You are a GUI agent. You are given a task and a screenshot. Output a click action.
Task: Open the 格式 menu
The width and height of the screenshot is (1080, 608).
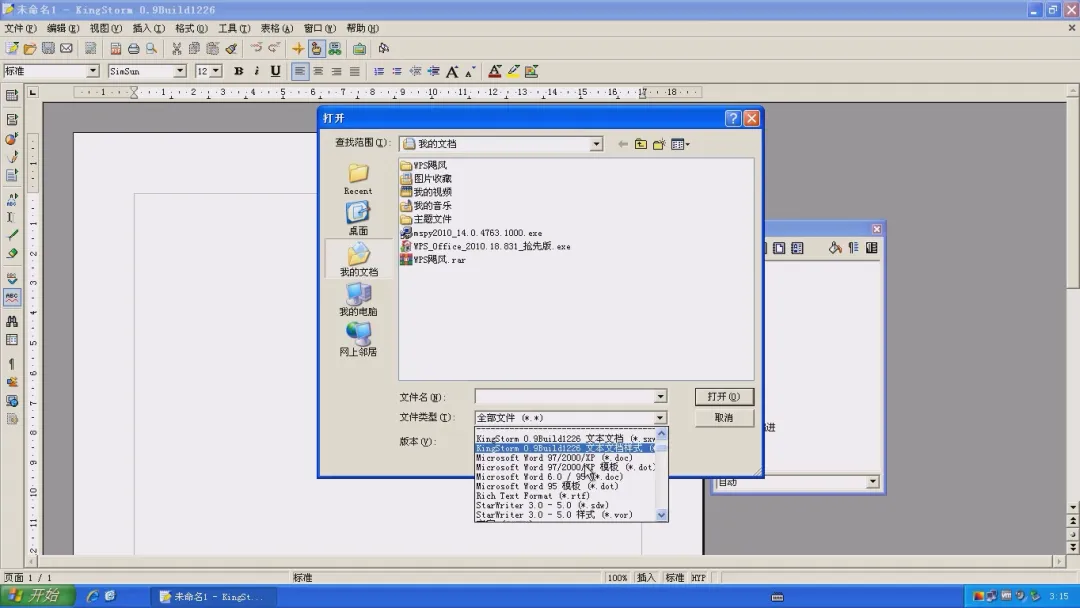coord(191,28)
